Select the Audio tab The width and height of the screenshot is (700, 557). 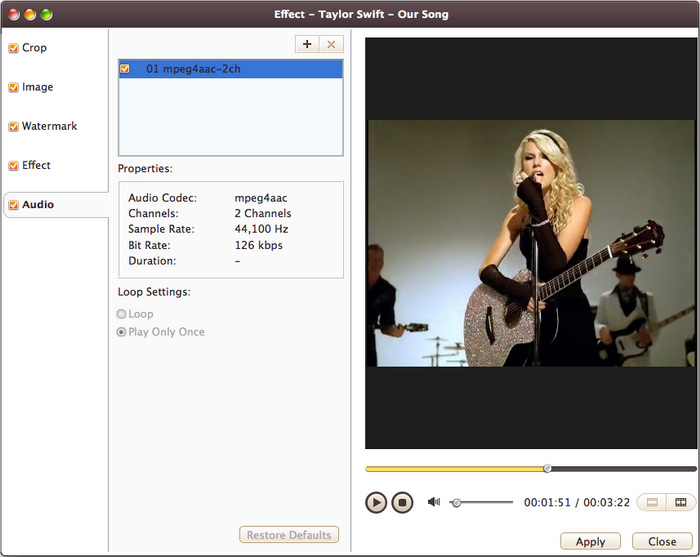point(38,205)
